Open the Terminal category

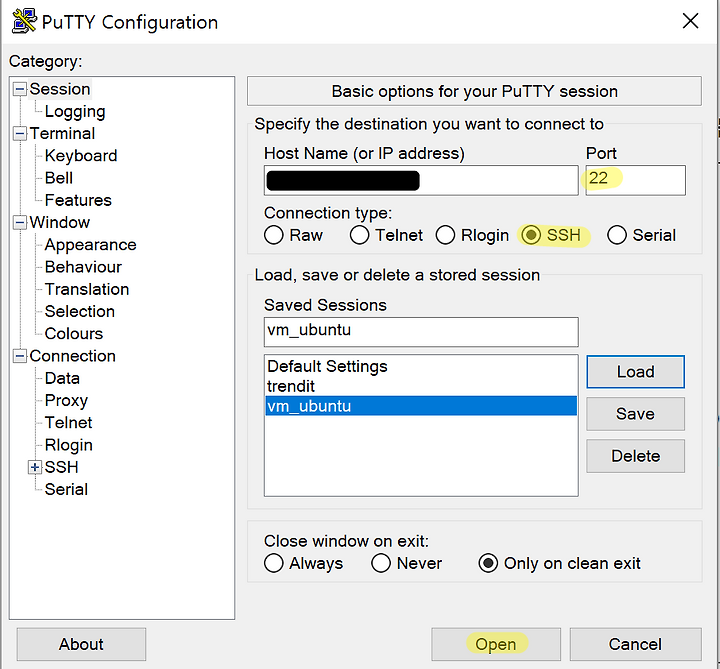tap(62, 134)
